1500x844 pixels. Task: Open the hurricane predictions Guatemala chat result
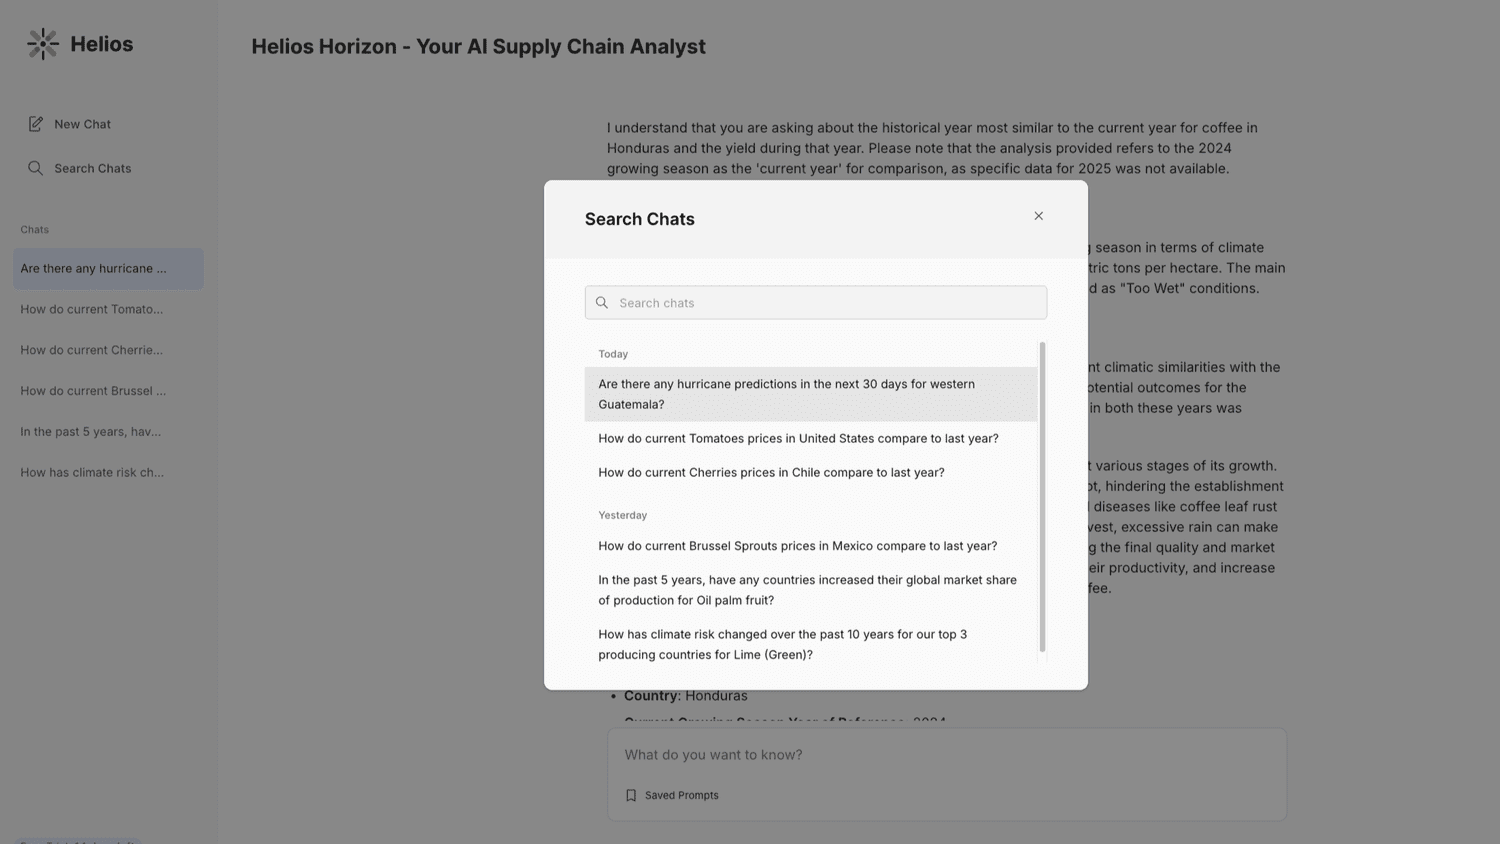click(x=811, y=394)
